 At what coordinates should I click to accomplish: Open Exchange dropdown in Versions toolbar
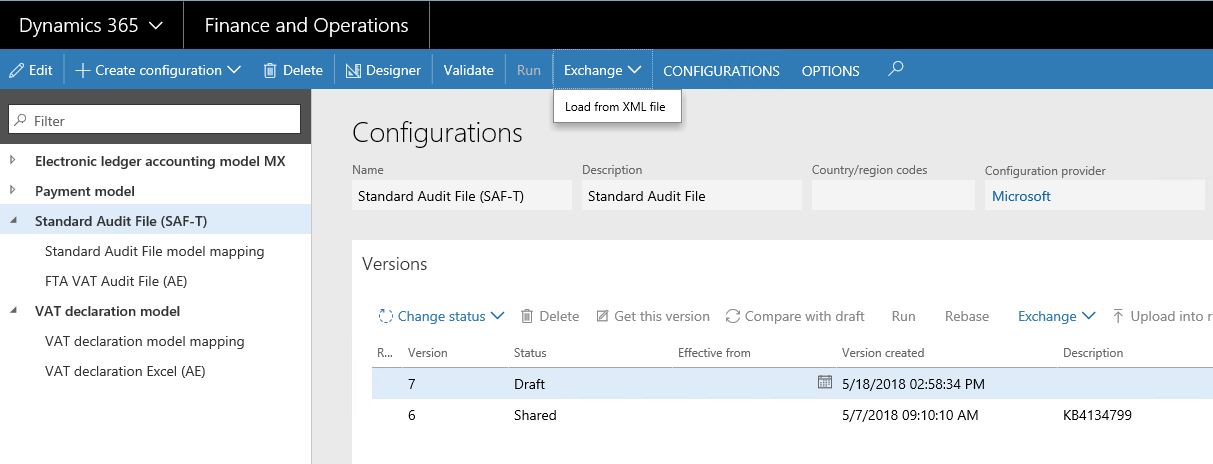coord(1056,316)
